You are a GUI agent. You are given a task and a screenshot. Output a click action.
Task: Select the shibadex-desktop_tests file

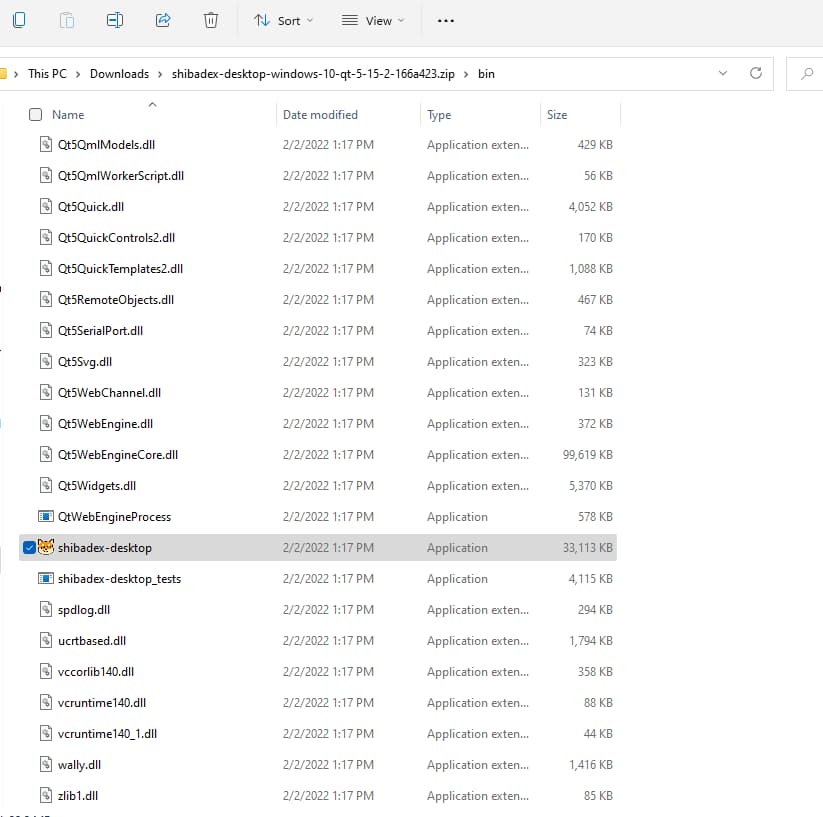coord(119,579)
